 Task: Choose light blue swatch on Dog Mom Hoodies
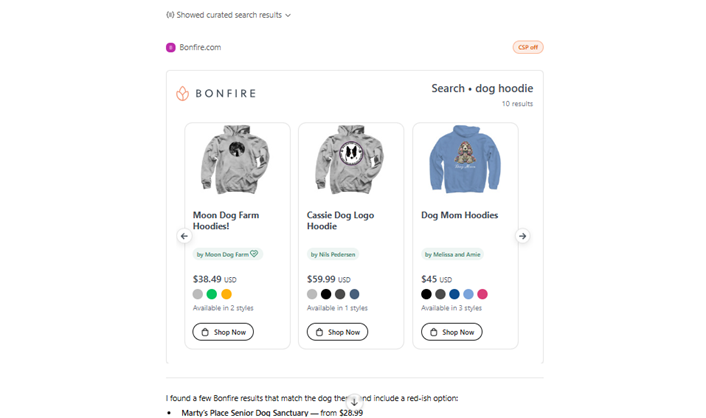[468, 294]
